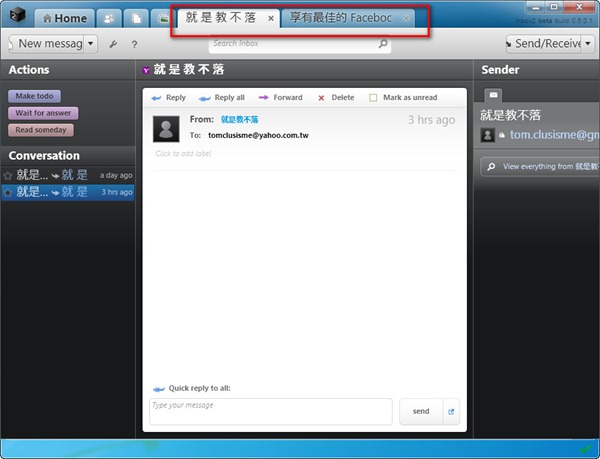The image size is (600, 459).
Task: Click the Yahoo account icon beside the subject
Action: 146,70
